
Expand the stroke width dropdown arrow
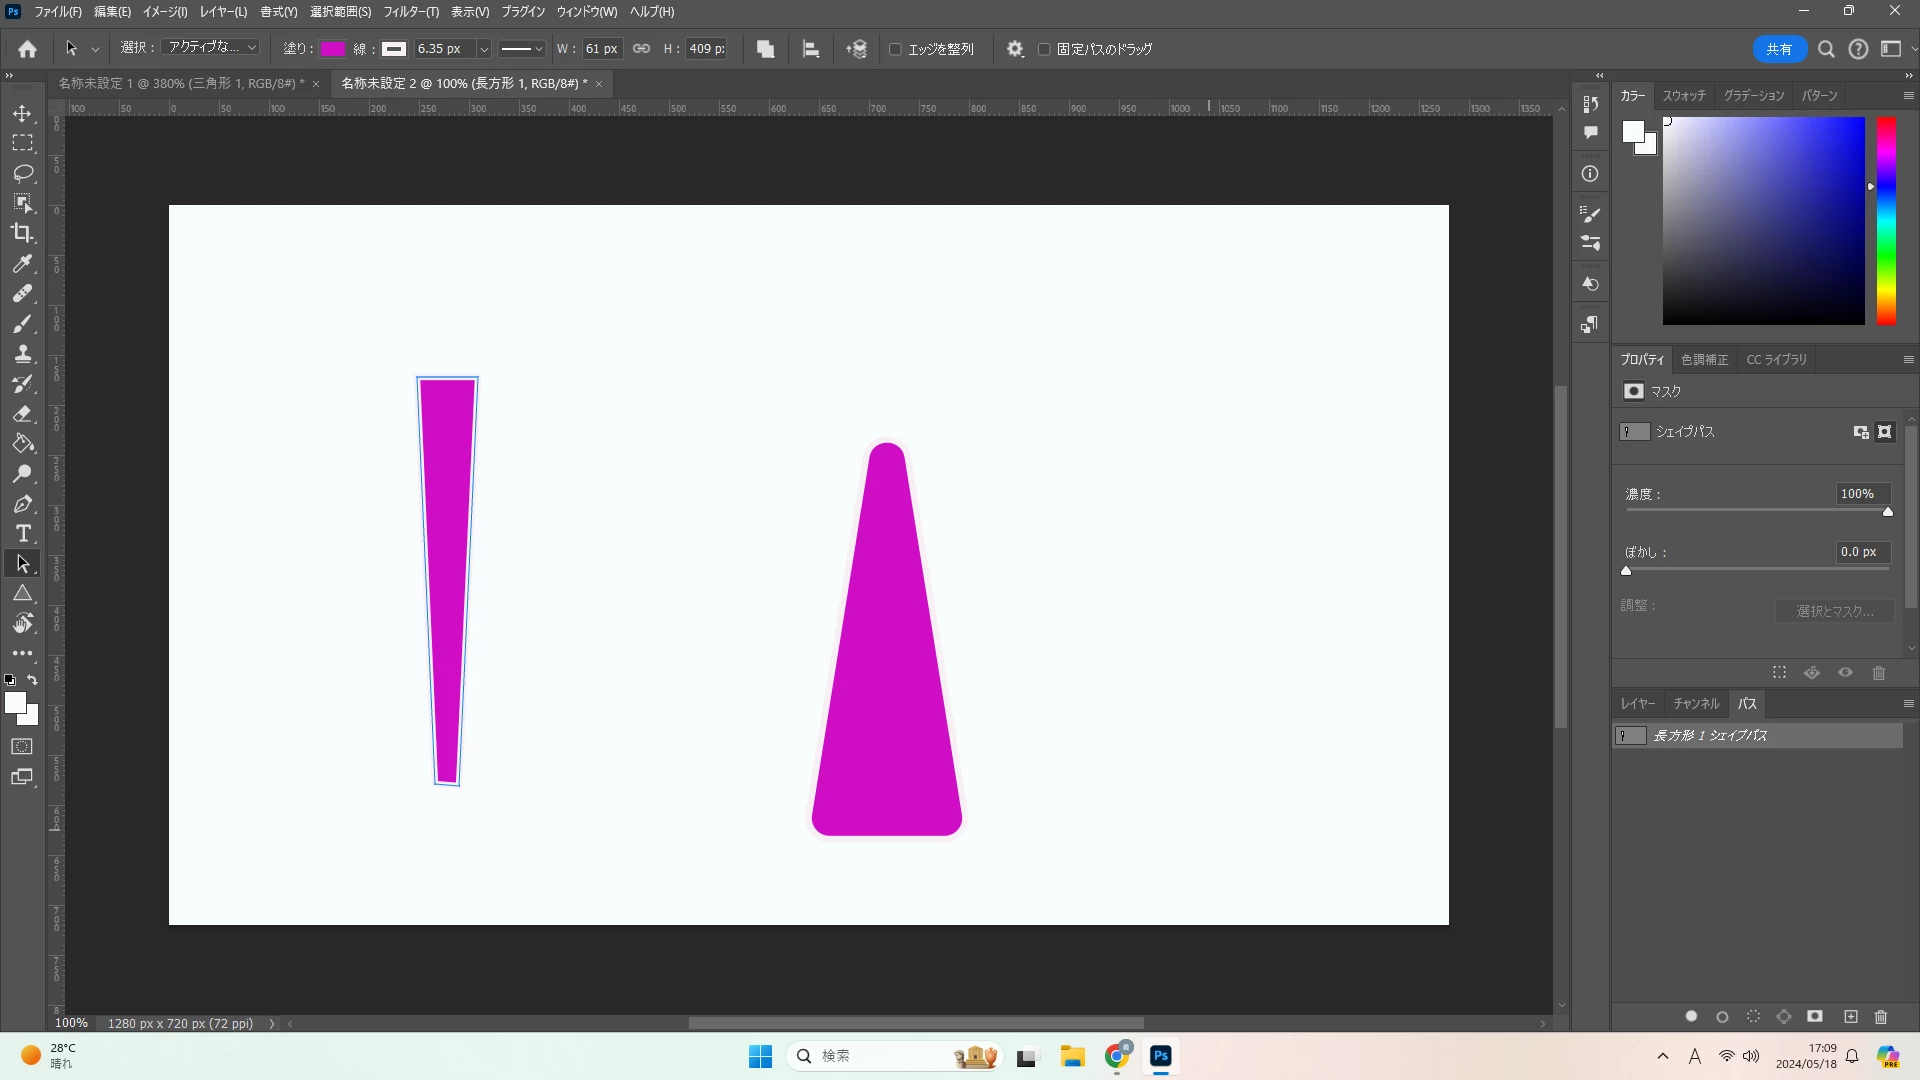click(484, 49)
